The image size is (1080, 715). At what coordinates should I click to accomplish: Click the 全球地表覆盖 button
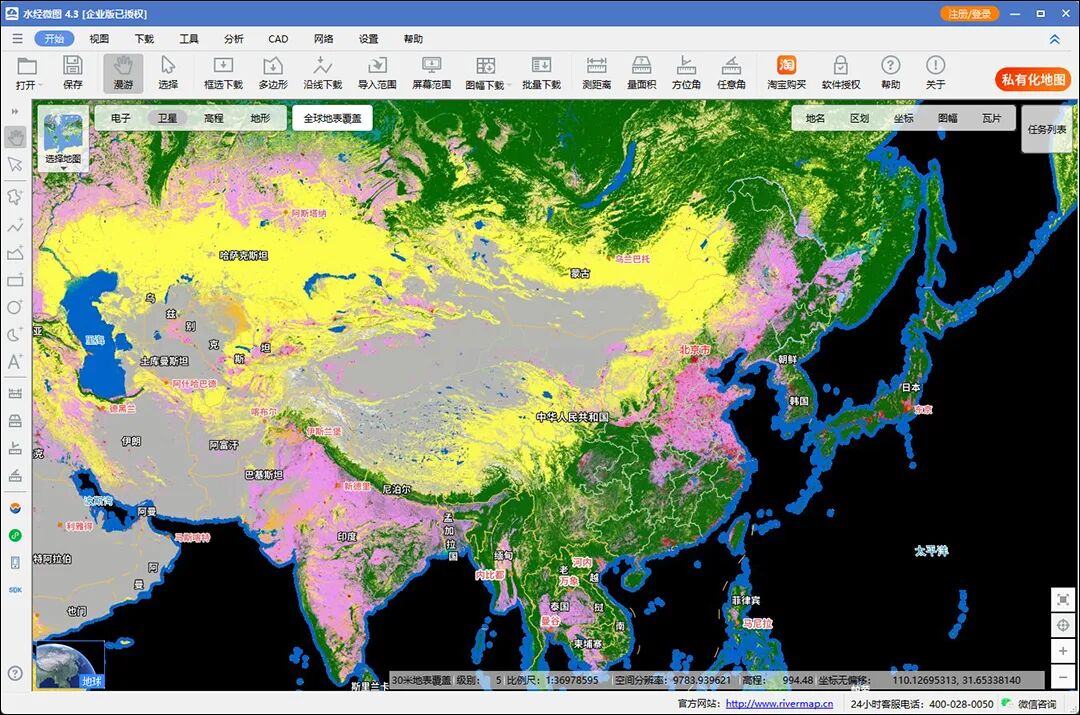(333, 118)
